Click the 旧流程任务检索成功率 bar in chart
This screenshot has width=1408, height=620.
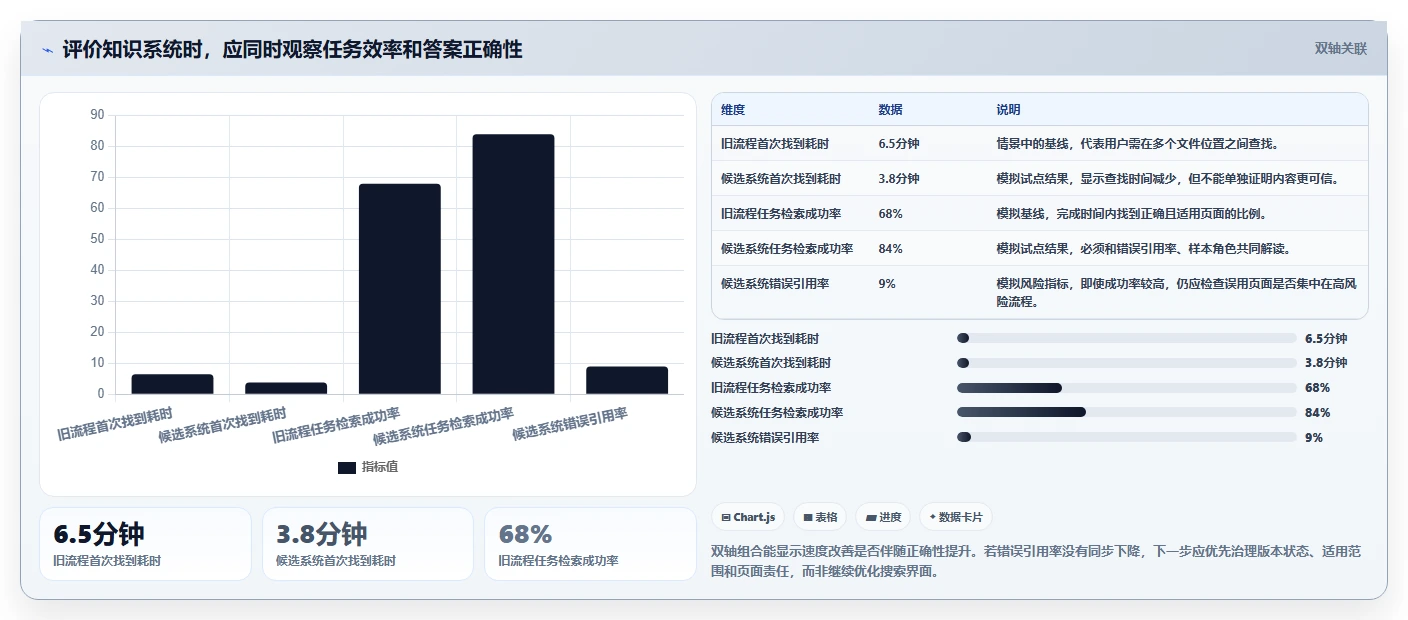click(x=400, y=289)
